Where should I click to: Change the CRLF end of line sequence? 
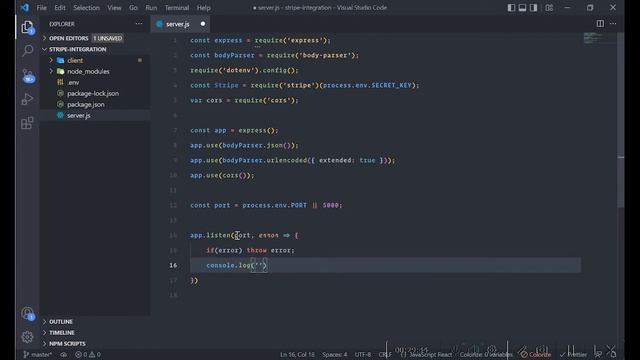[x=385, y=354]
